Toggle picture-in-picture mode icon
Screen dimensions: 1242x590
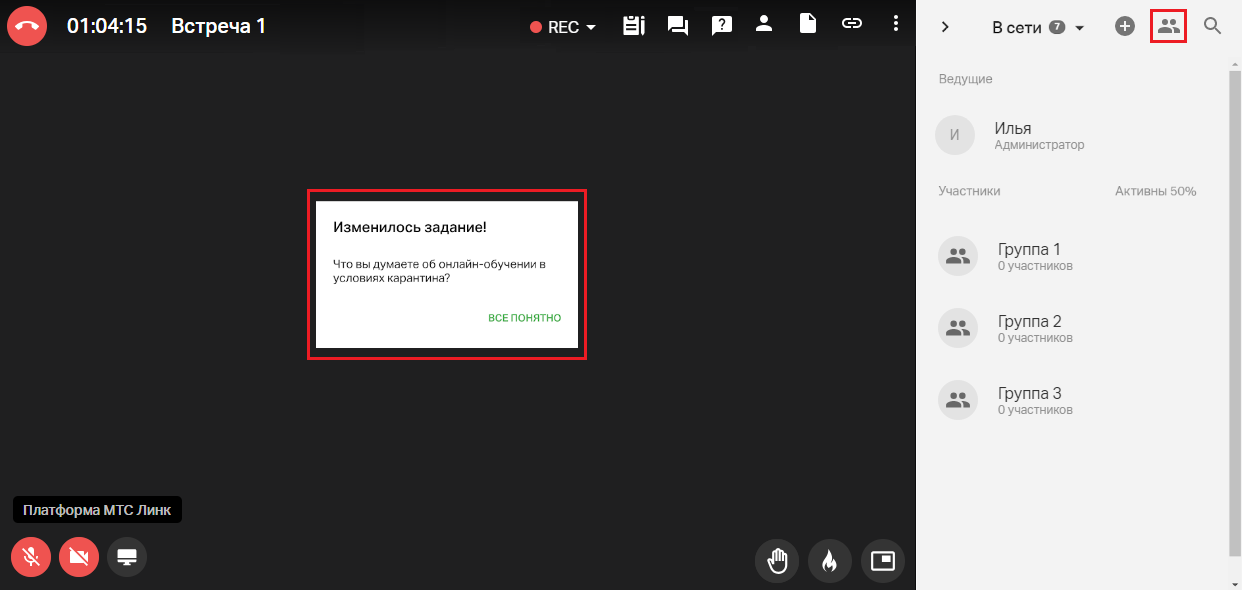coord(883,561)
